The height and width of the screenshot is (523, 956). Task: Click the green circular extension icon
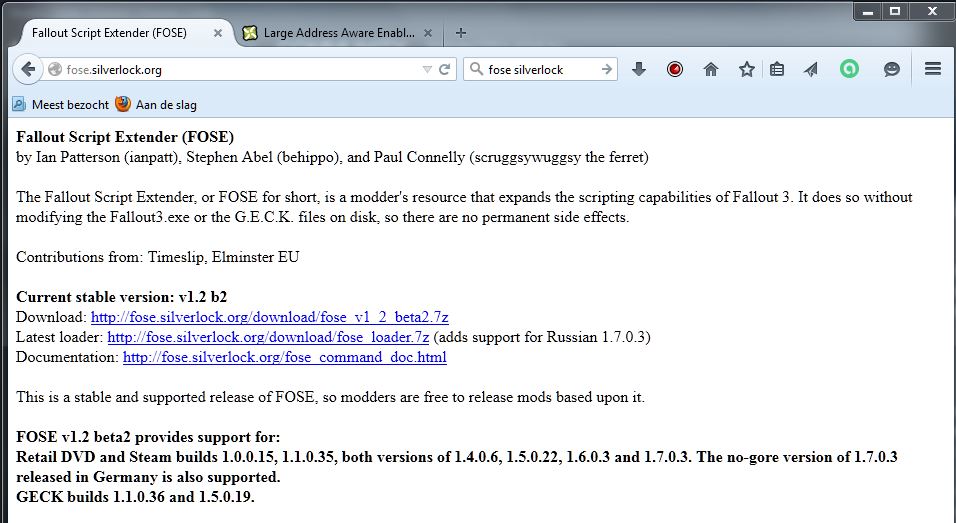tap(849, 69)
